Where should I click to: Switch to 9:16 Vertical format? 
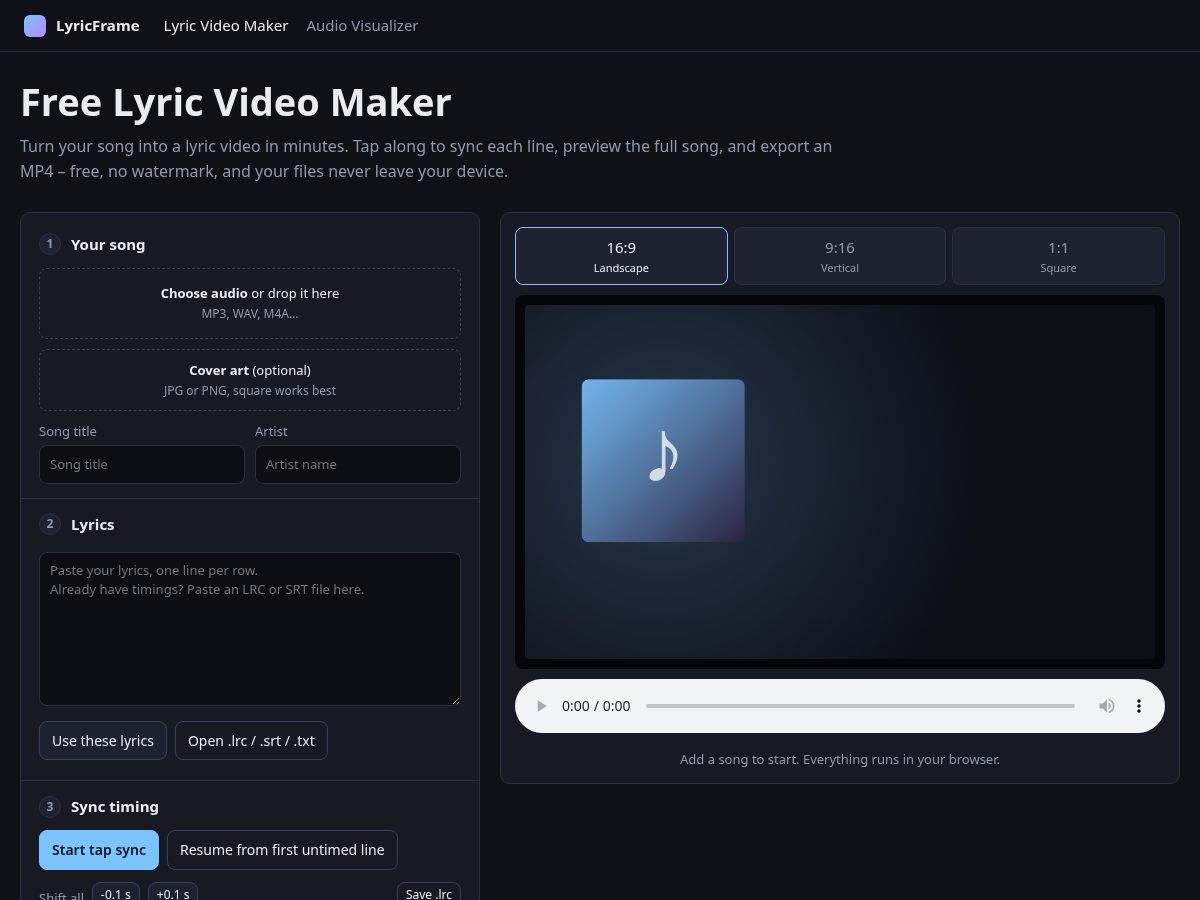click(840, 256)
